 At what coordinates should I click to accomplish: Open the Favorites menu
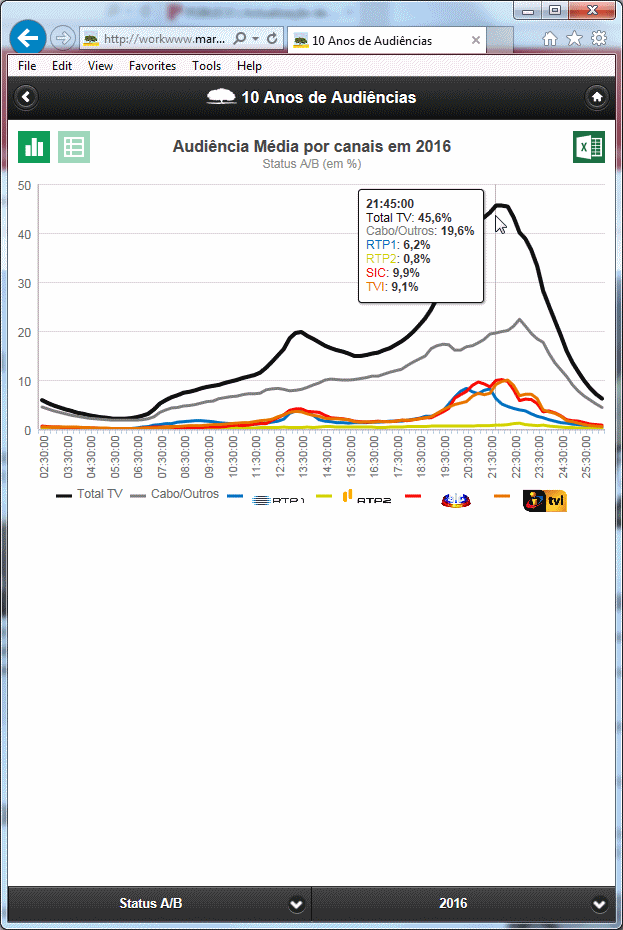click(152, 66)
